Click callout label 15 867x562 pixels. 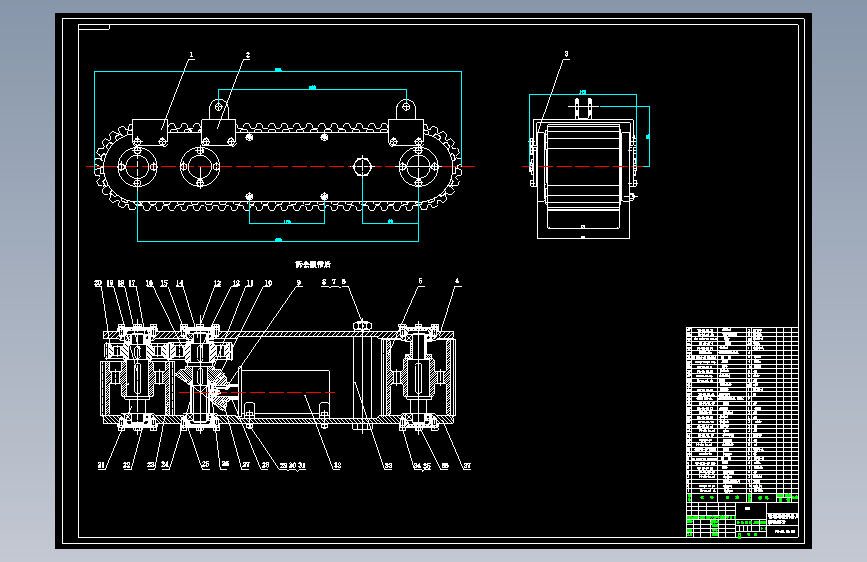pos(164,284)
